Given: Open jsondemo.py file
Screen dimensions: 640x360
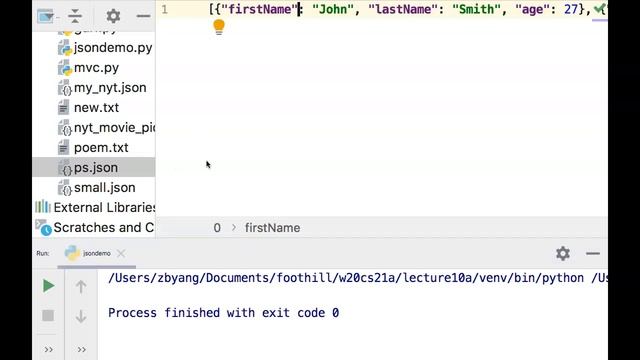Looking at the screenshot, I should pyautogui.click(x=105, y=48).
